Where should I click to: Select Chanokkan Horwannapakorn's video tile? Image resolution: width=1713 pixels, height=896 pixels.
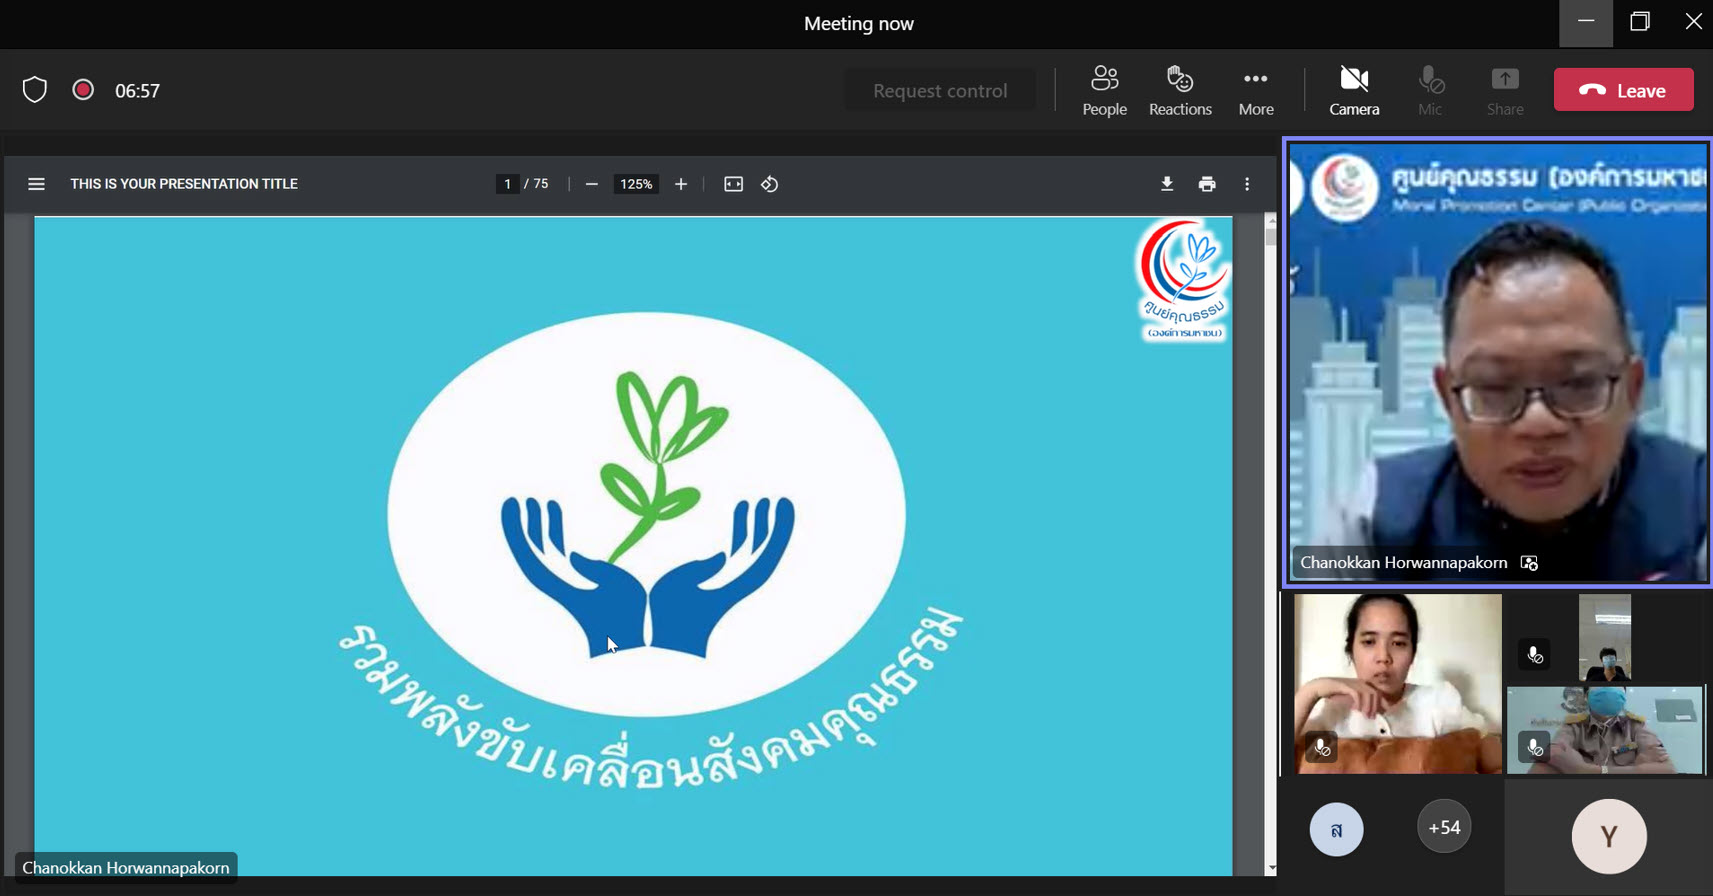(x=1498, y=362)
